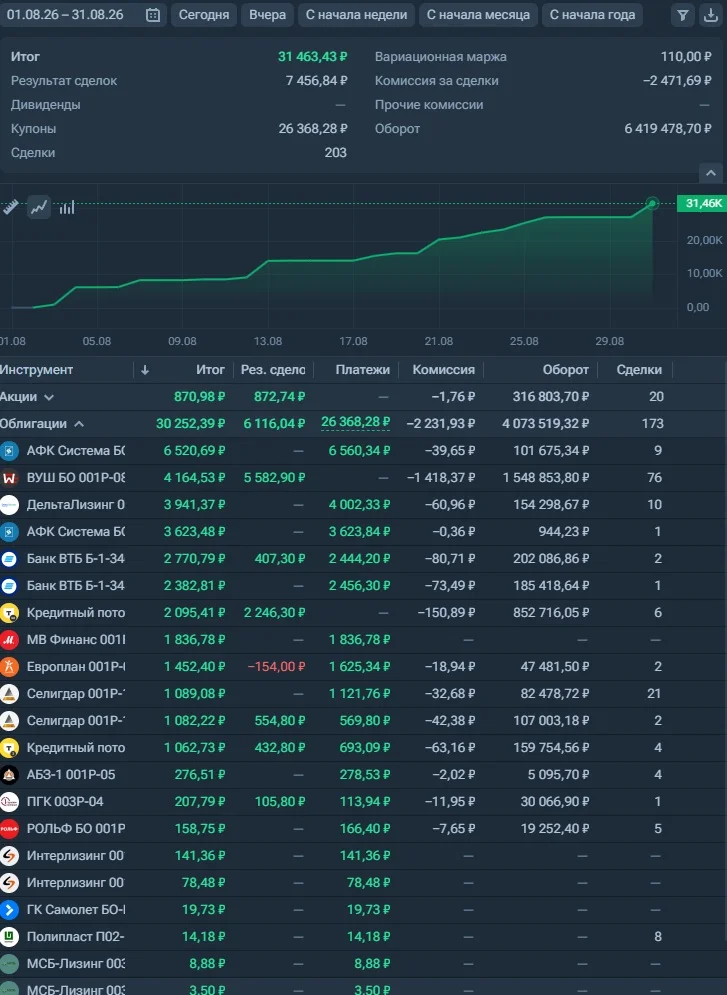The image size is (727, 995).
Task: Select the ruler measurement tool on chart
Action: 10,206
